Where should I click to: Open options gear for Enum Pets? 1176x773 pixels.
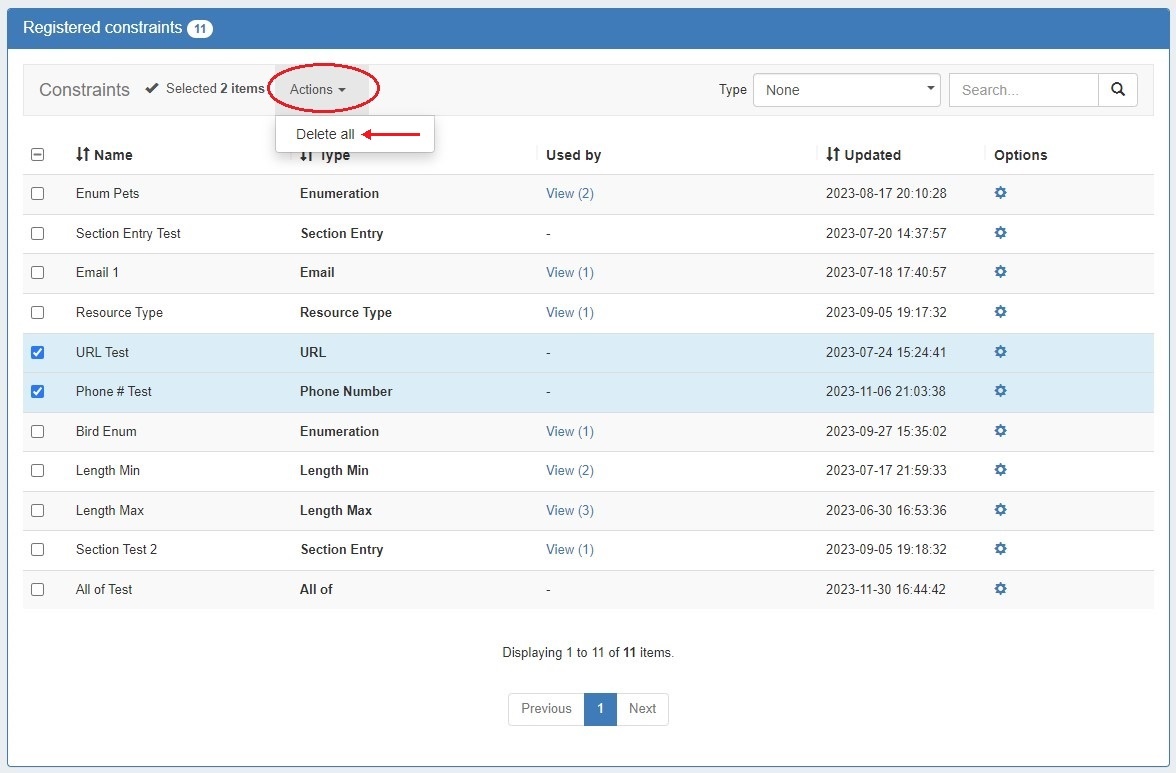tap(1000, 193)
